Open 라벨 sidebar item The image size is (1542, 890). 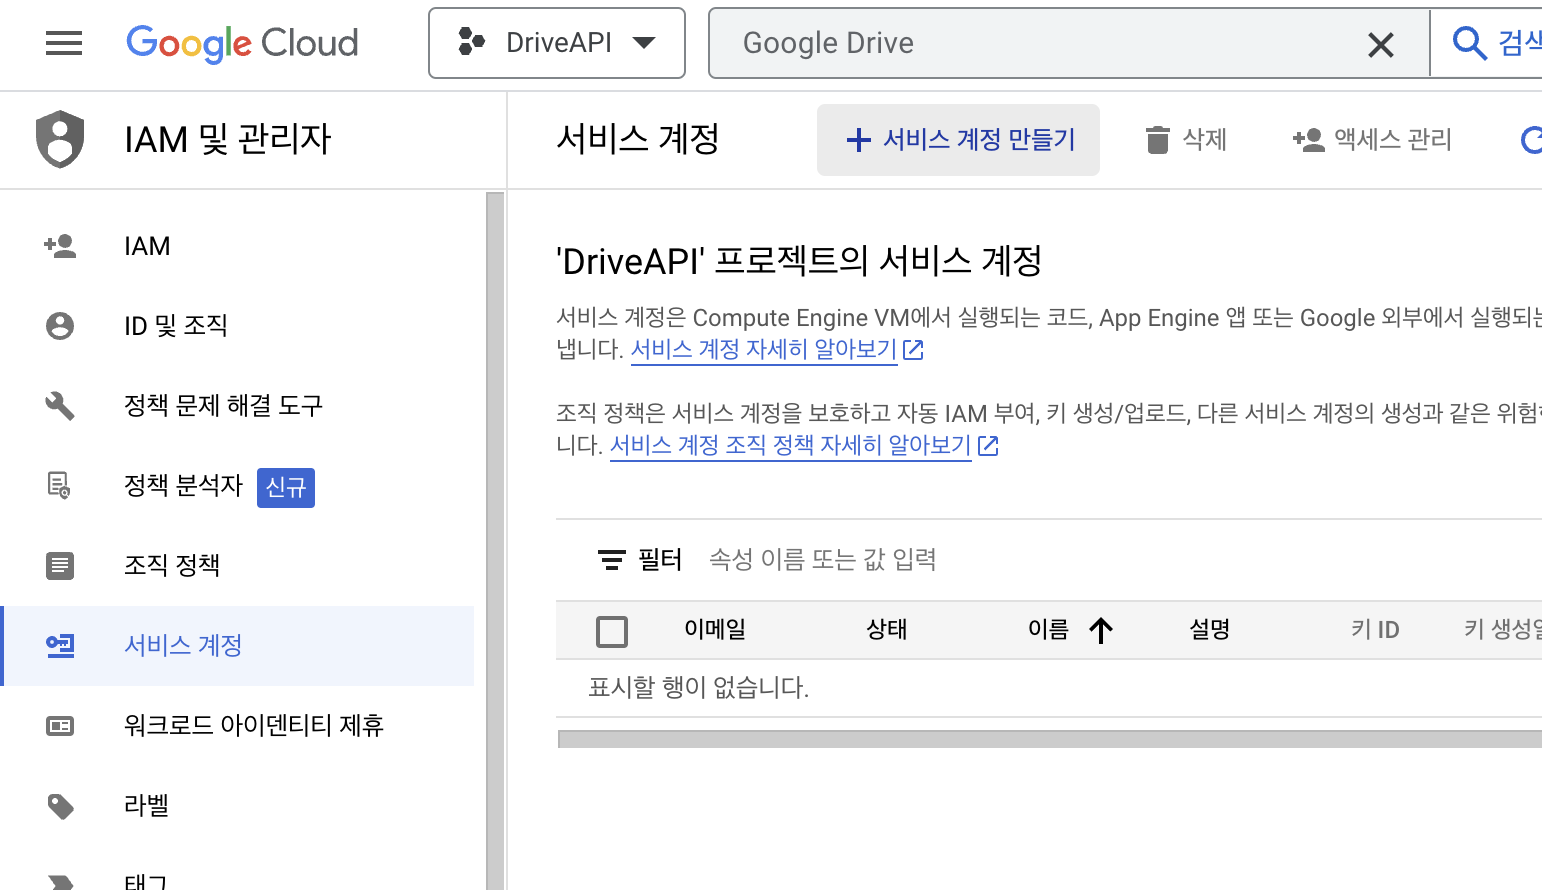point(237,806)
